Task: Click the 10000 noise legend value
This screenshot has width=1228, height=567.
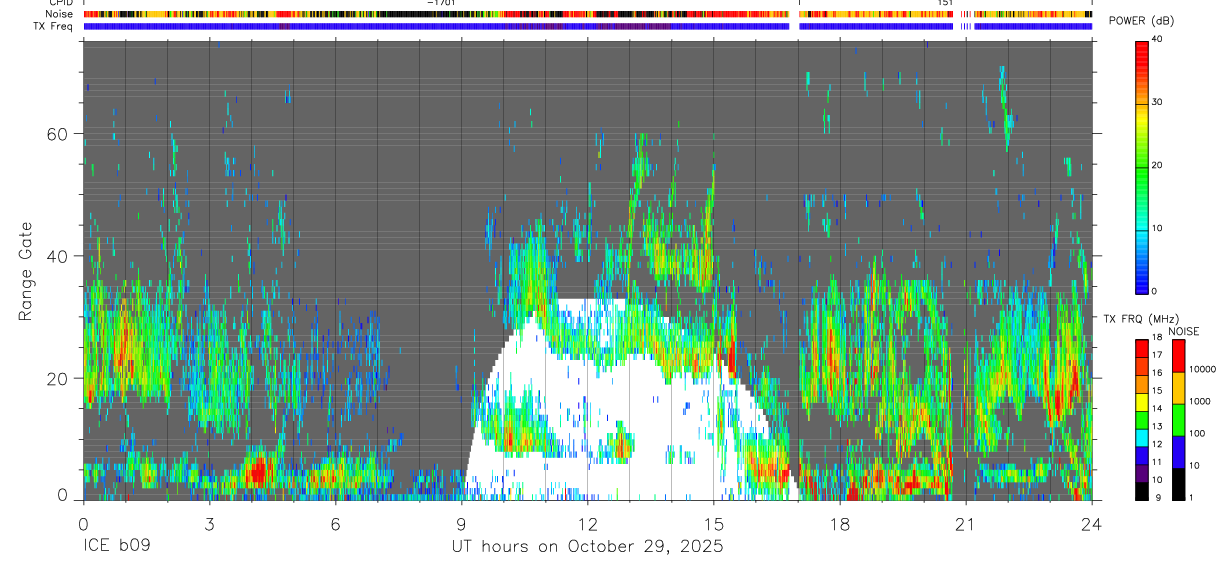Action: point(1202,369)
